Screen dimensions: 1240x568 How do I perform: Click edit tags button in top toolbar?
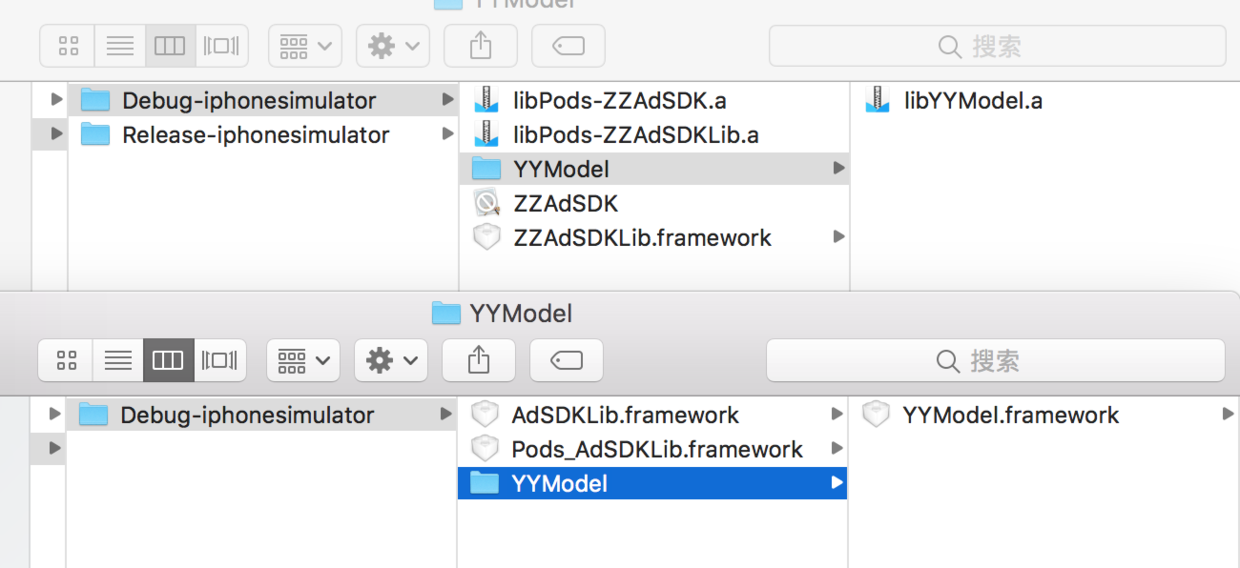tap(567, 46)
